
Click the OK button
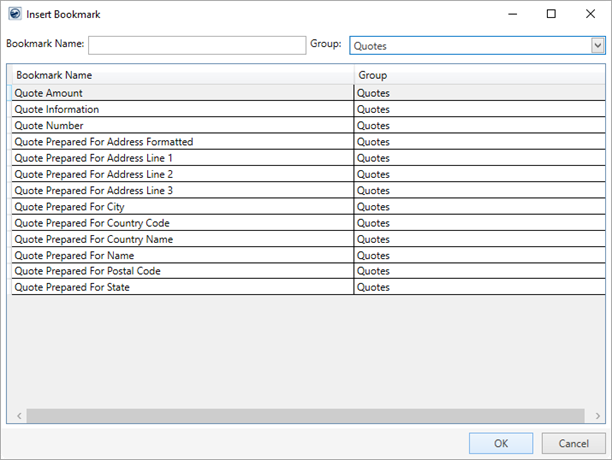point(500,443)
